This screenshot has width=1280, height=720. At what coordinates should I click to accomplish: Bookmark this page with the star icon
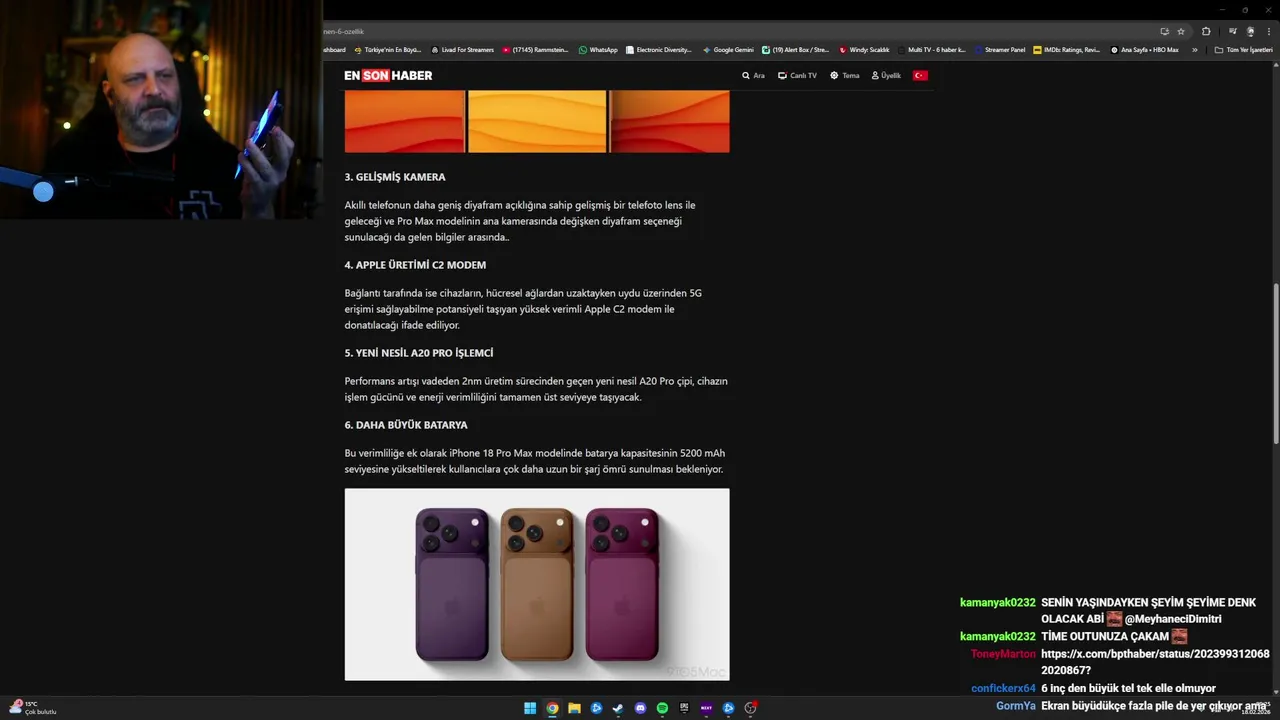[x=1181, y=31]
